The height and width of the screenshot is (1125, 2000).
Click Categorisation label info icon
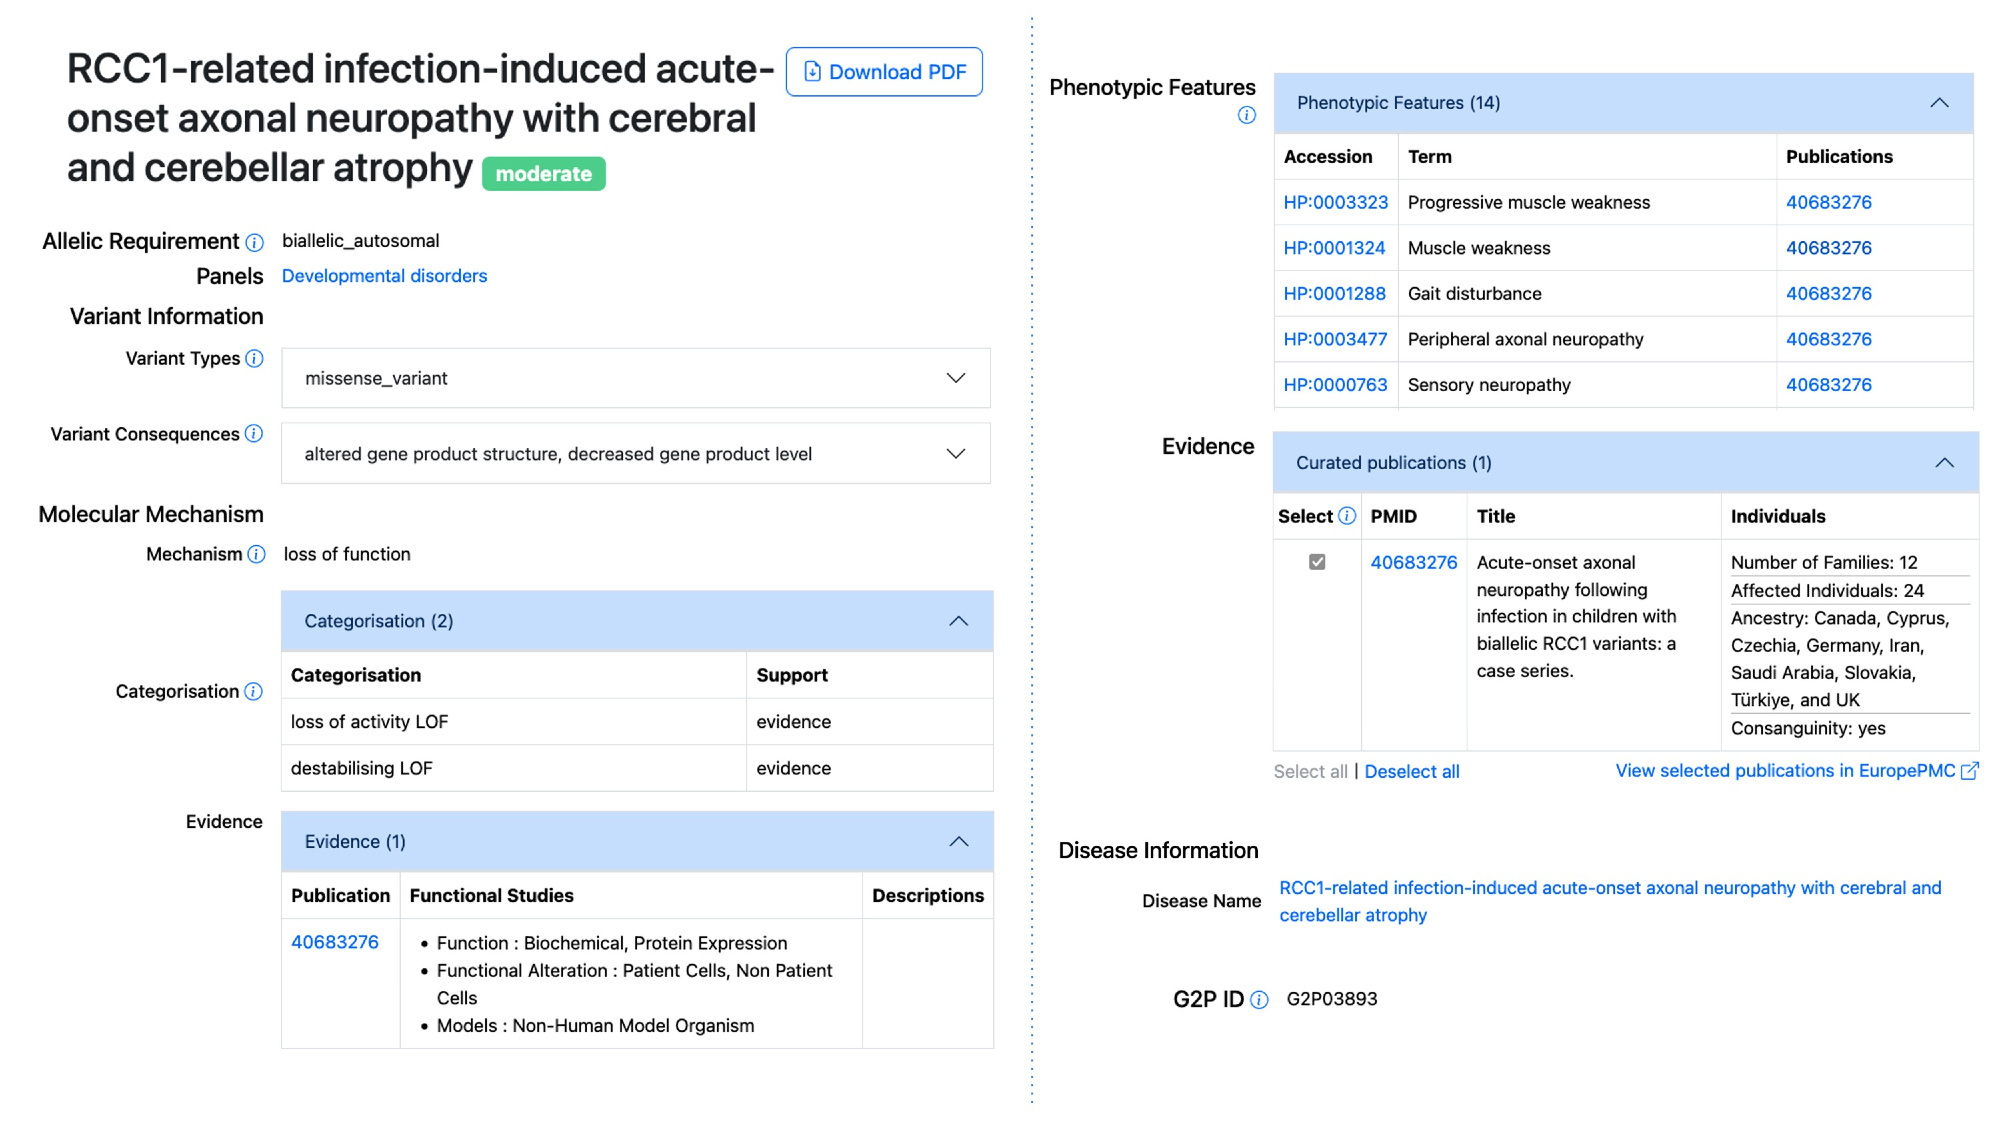click(254, 692)
